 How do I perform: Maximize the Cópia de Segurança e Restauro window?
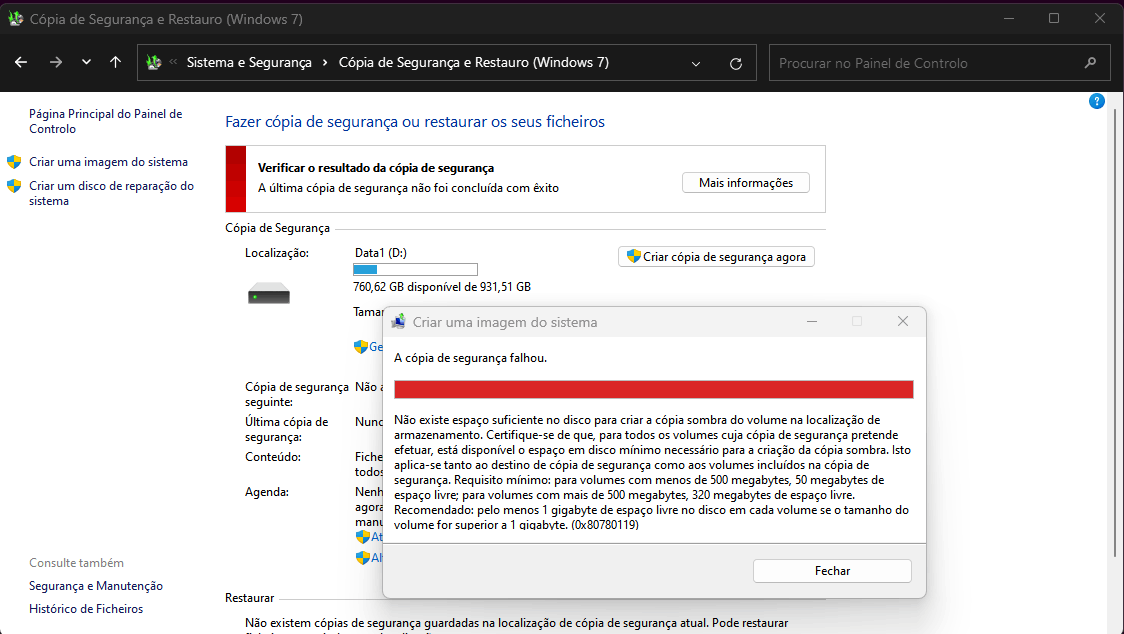[x=1054, y=19]
